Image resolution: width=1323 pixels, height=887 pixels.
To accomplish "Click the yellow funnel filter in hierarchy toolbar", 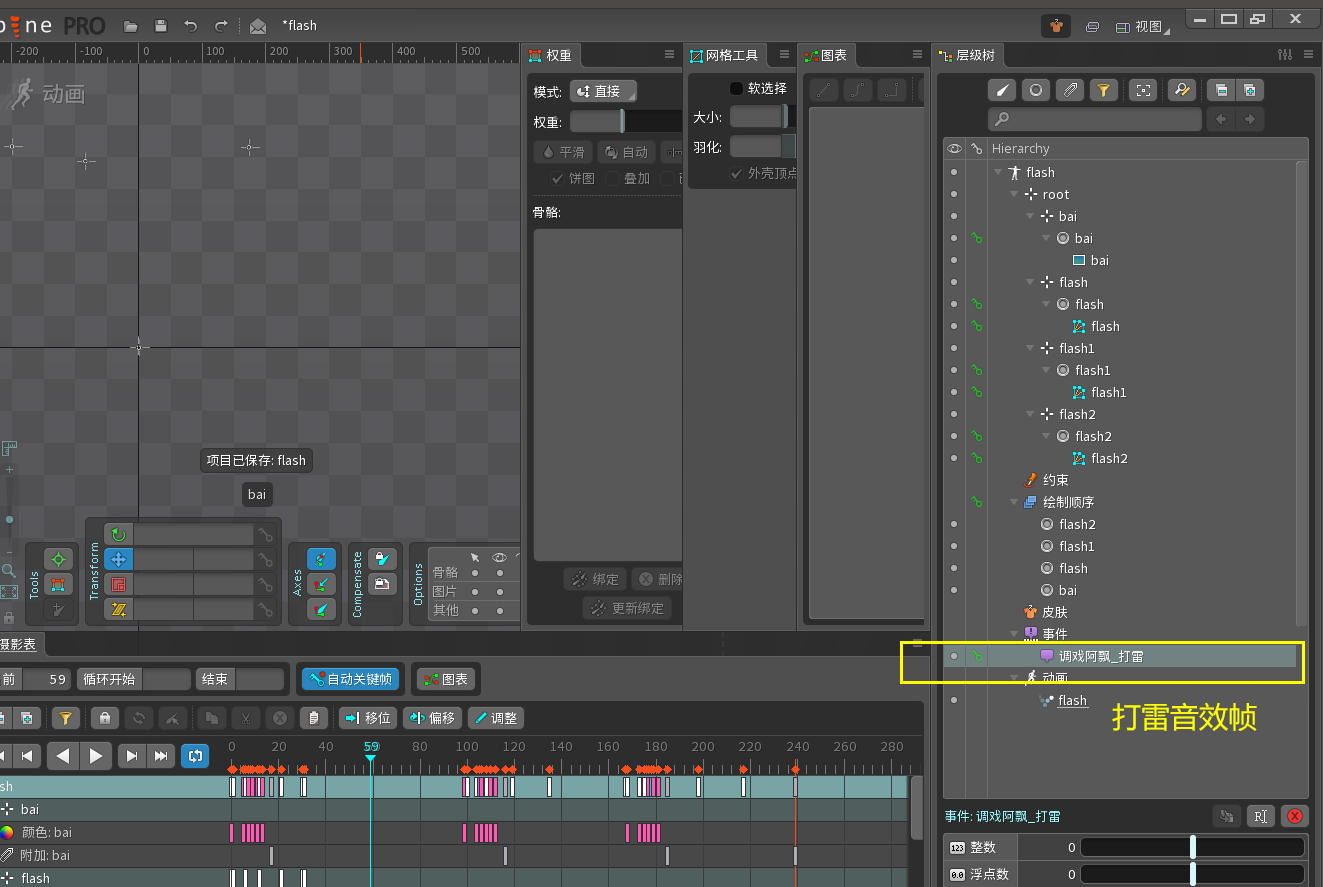I will [1103, 90].
